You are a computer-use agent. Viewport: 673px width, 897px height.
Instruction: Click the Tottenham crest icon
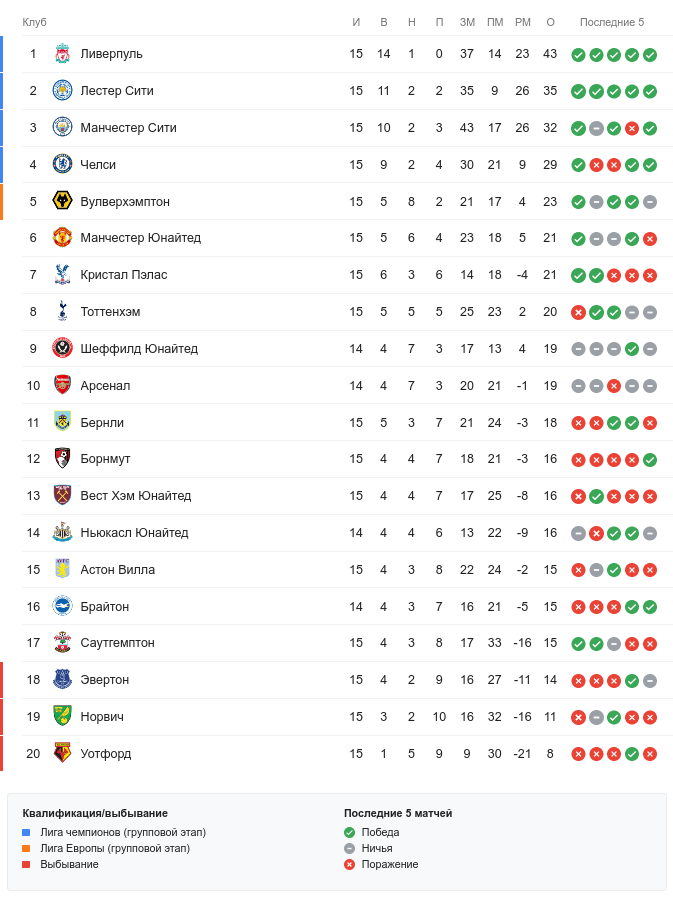(x=62, y=312)
